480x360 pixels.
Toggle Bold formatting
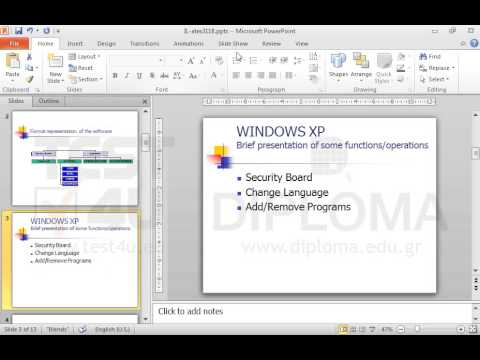(x=115, y=76)
